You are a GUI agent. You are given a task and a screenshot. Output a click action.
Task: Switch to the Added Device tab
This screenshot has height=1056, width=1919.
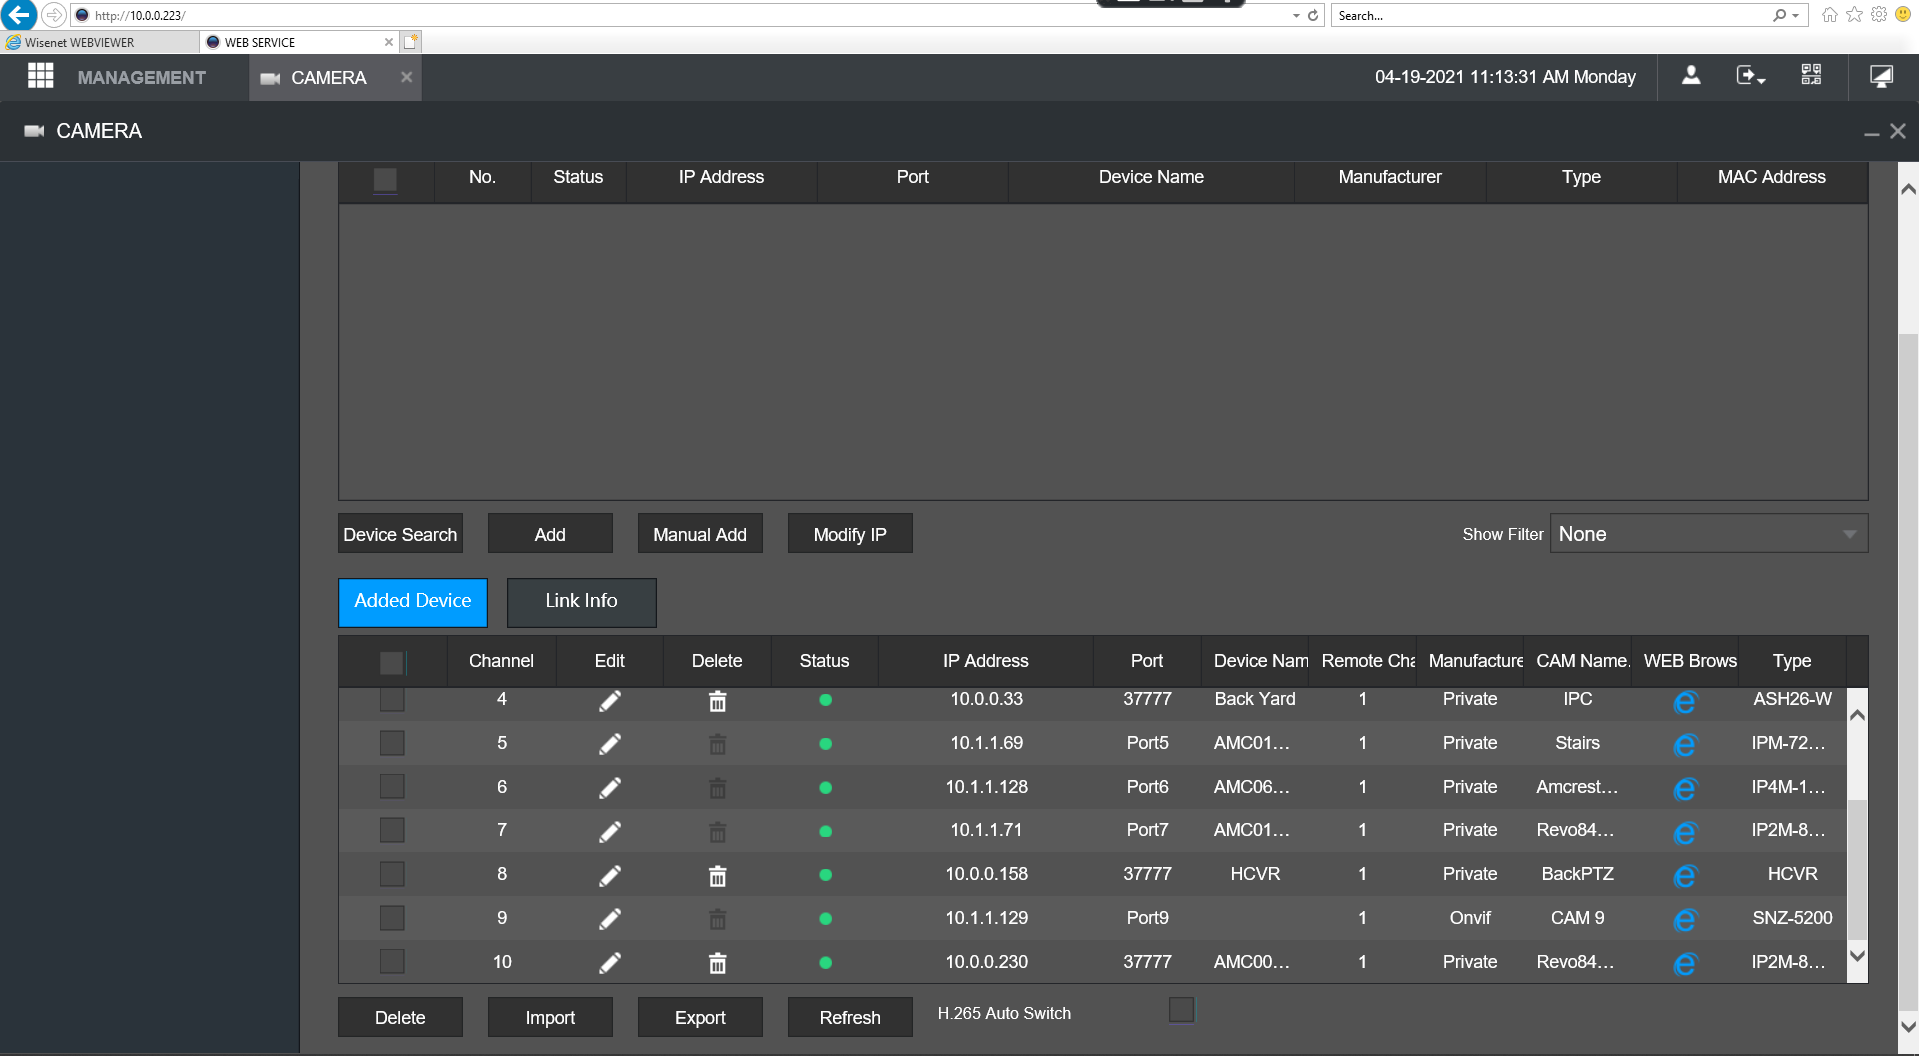pos(412,602)
